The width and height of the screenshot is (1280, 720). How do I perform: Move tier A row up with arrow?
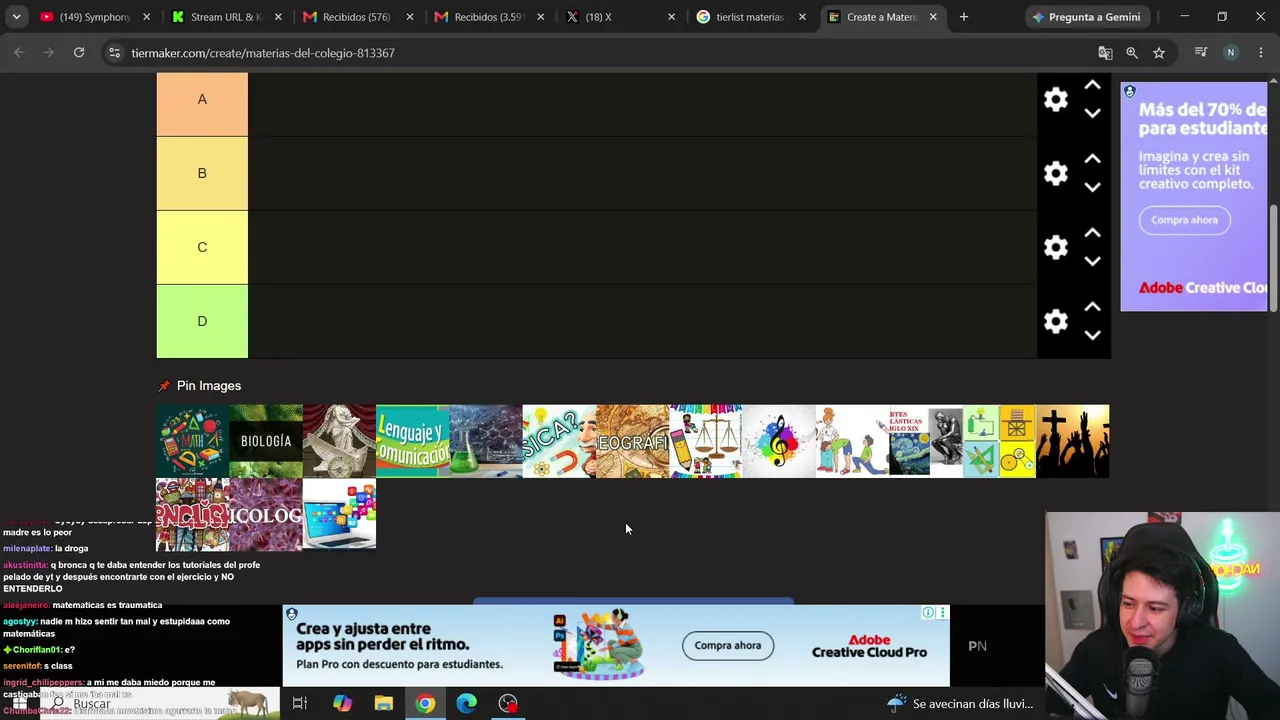click(1092, 85)
